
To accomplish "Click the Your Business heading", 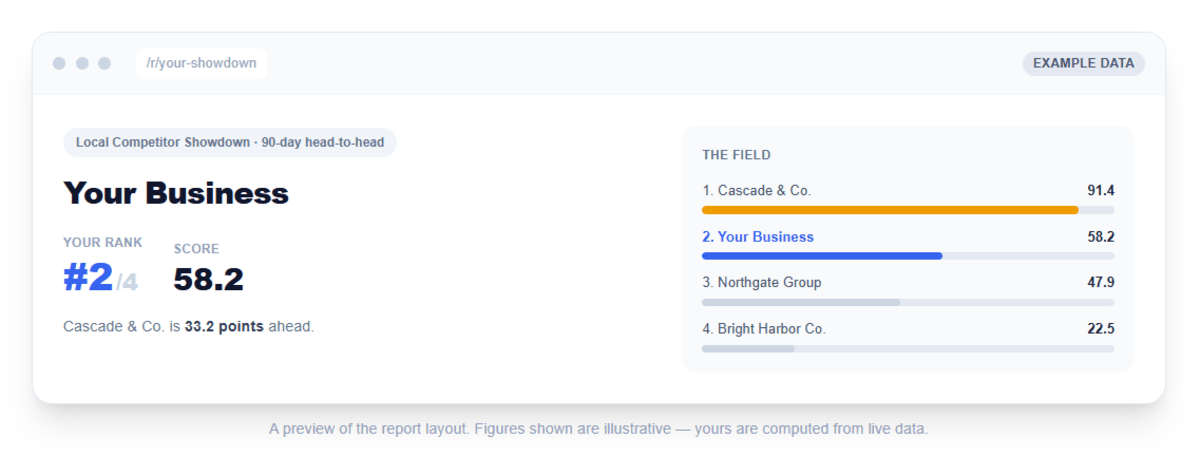I will [176, 193].
